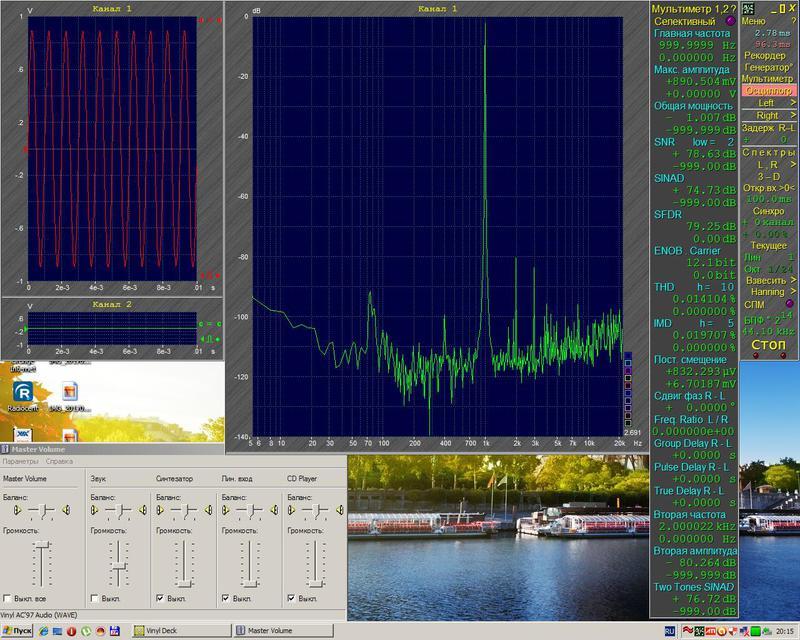The image size is (800, 640).
Task: Click the RU language indicator in tray
Action: coord(670,631)
